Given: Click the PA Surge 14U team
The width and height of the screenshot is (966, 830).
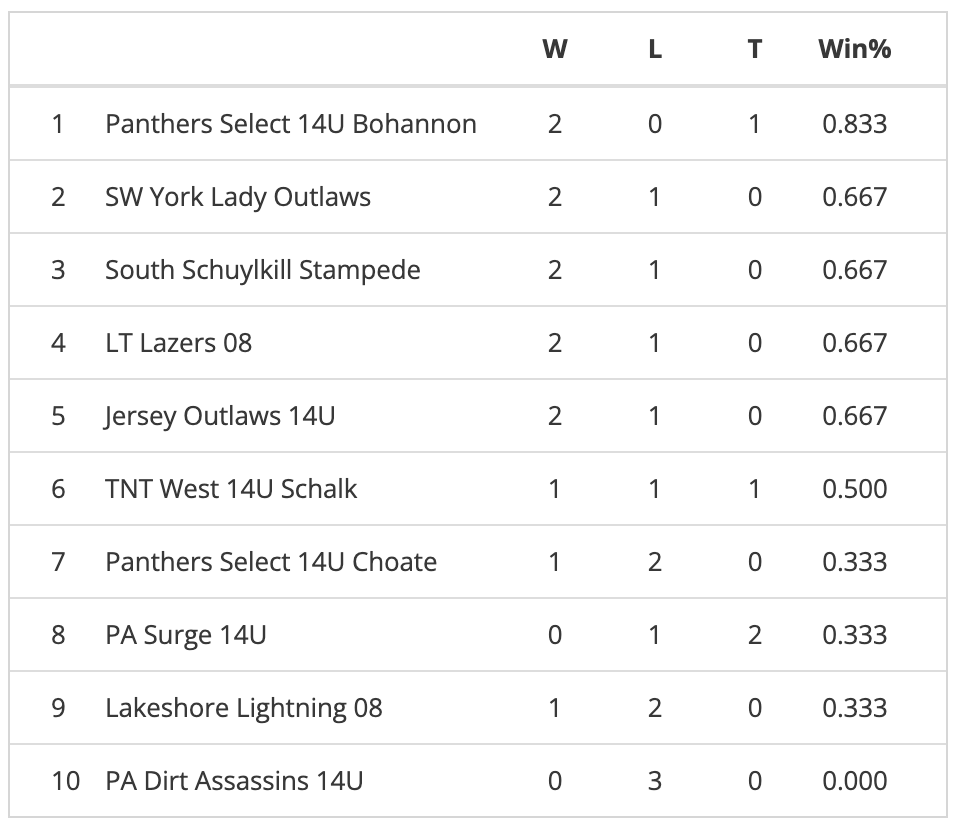Looking at the screenshot, I should [186, 635].
